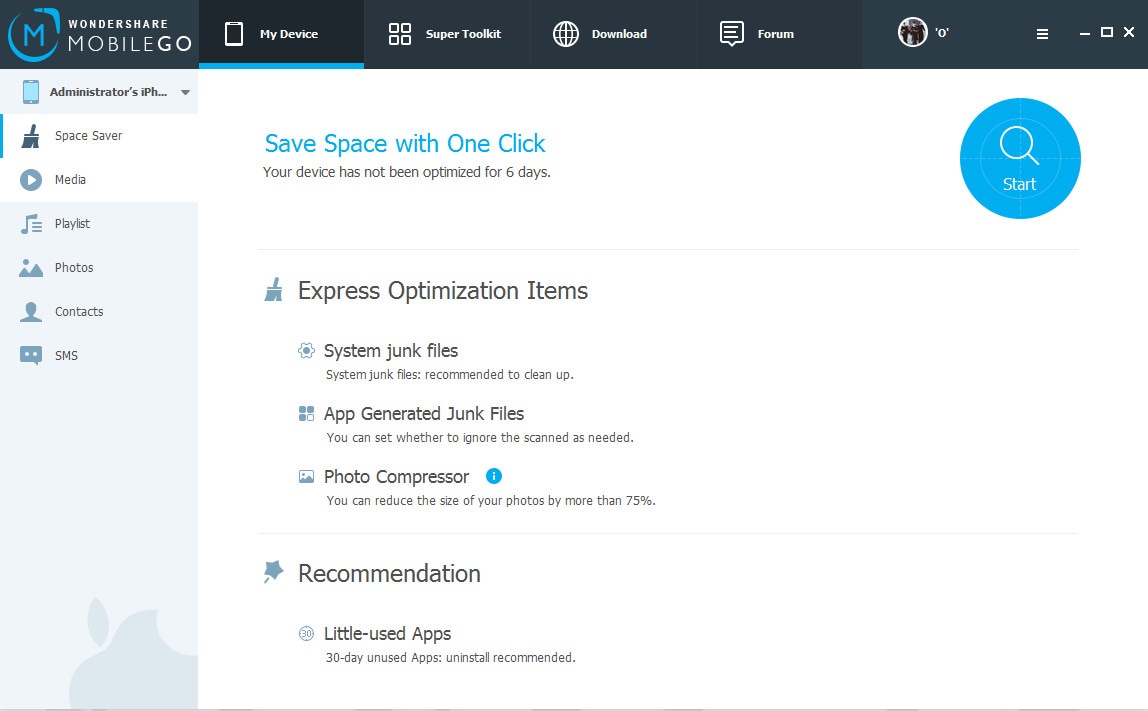Go to the Forum tab

tap(757, 34)
